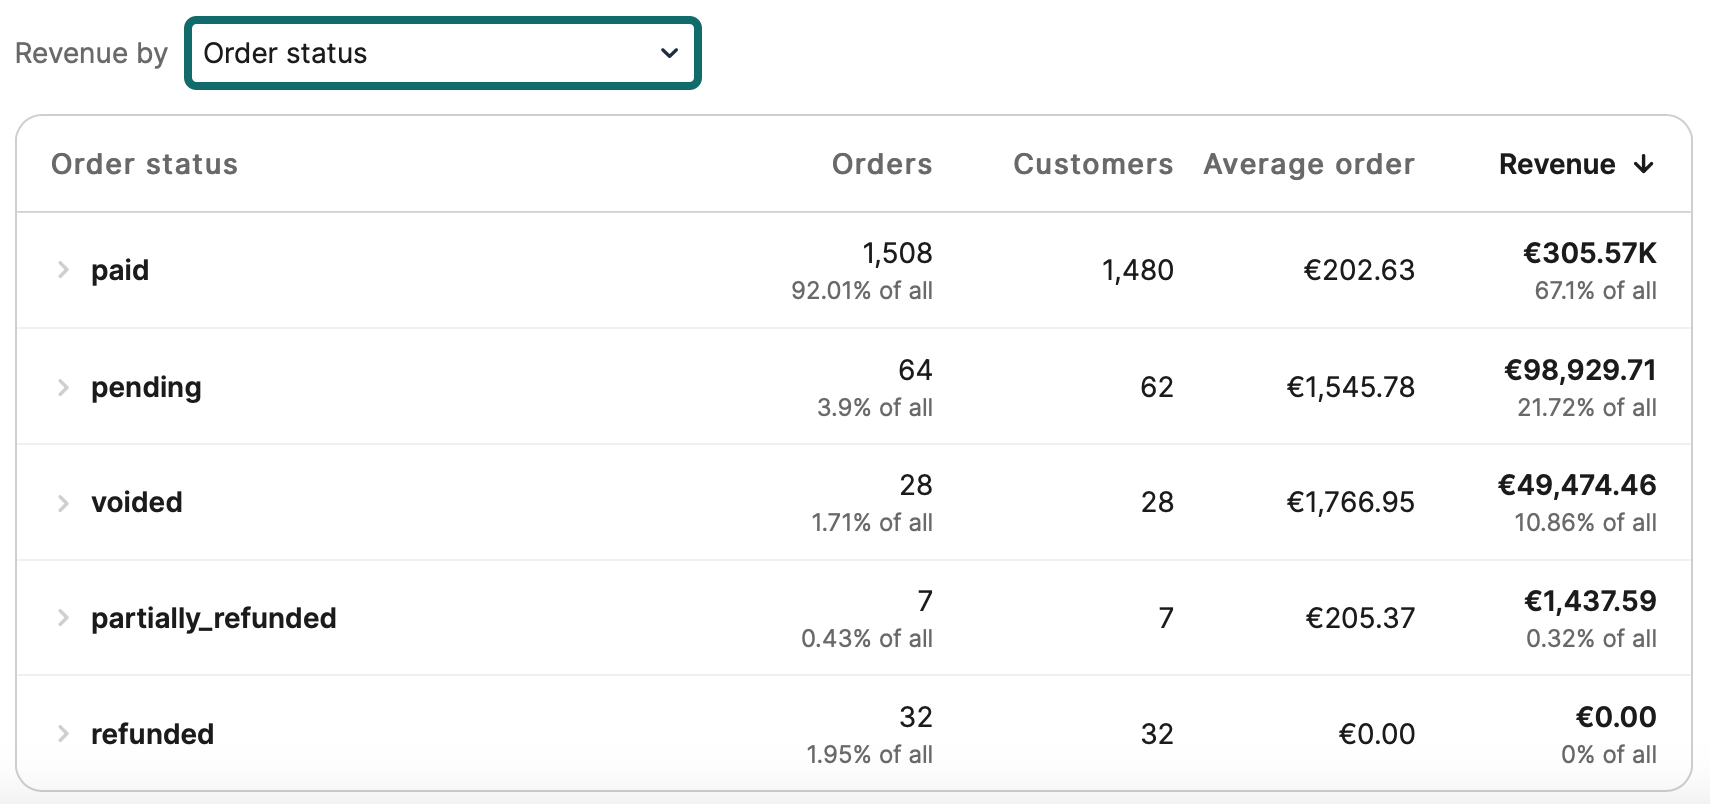Select the paid status row label

[x=120, y=270]
